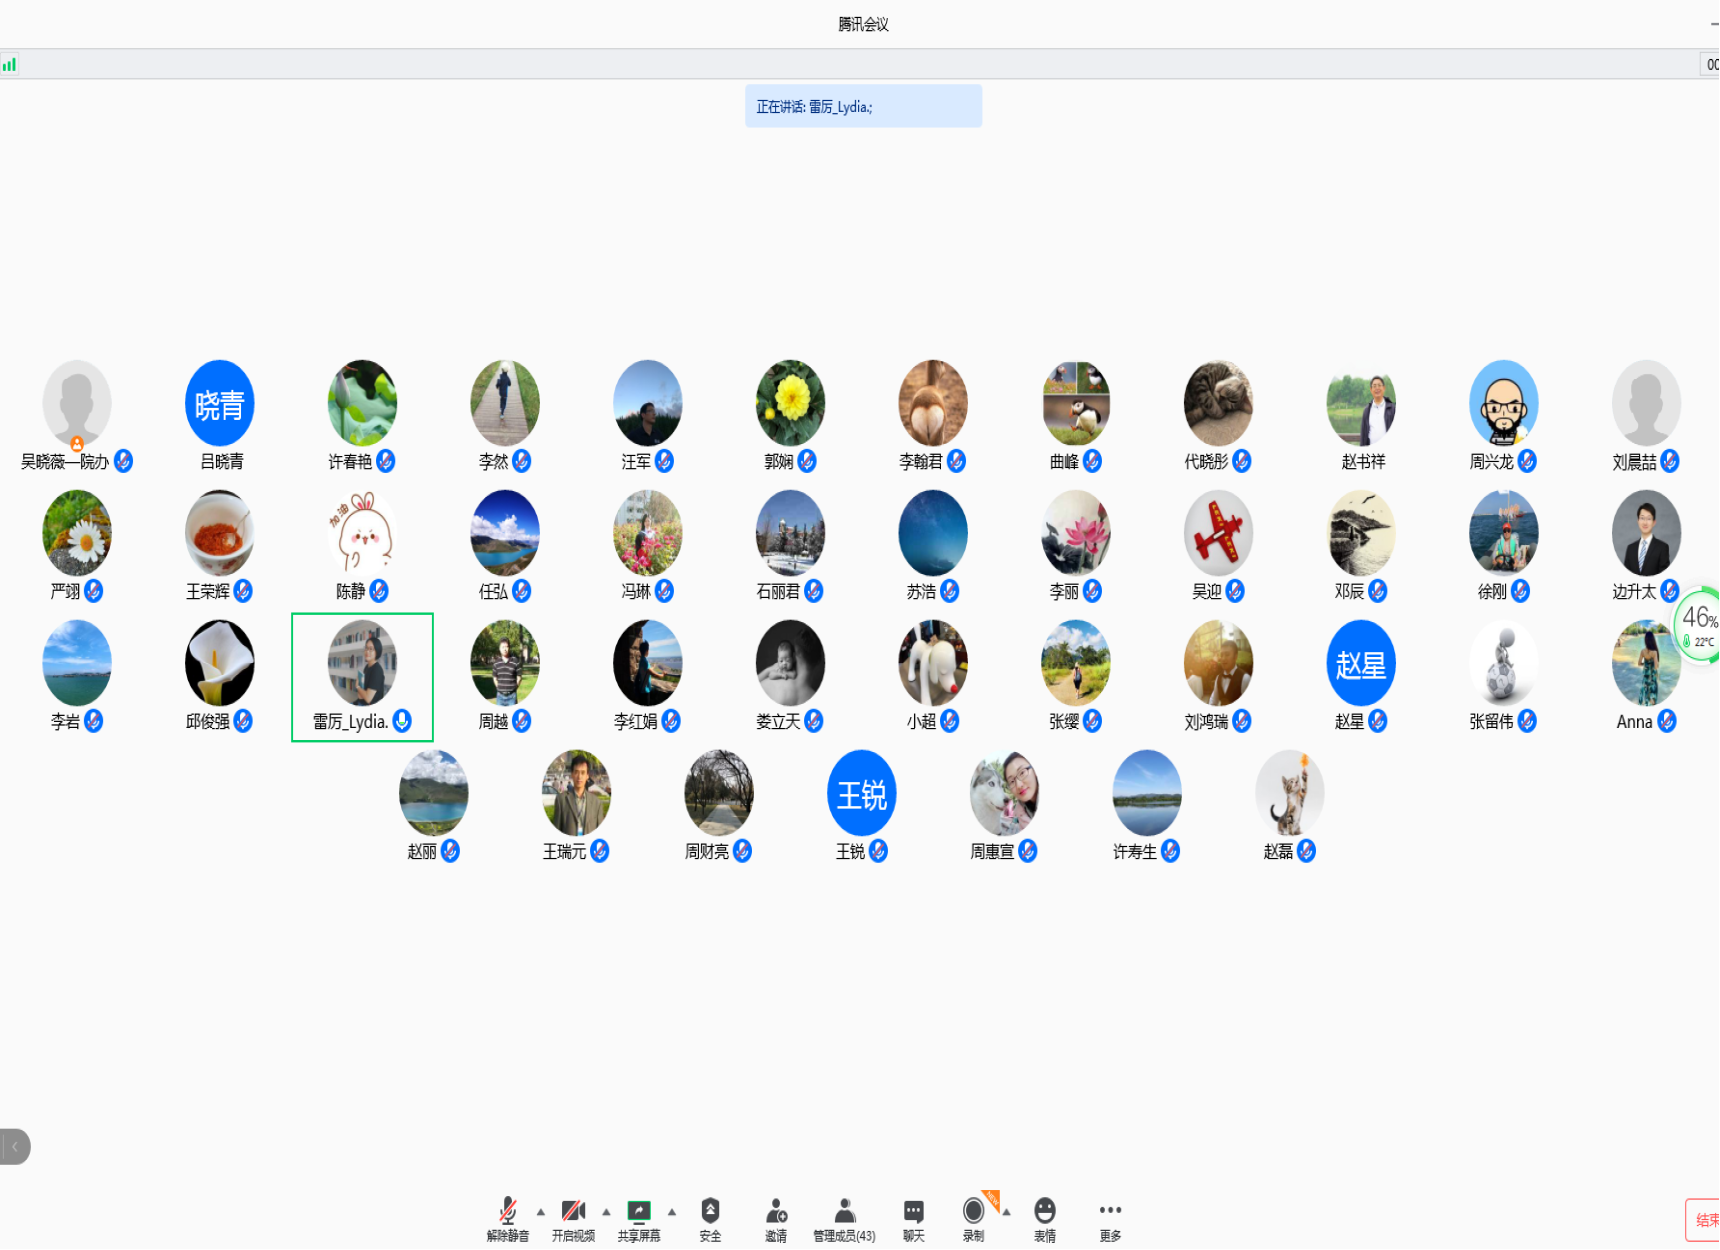
Task: Start screen sharing (共享屏幕)
Action: click(x=638, y=1217)
